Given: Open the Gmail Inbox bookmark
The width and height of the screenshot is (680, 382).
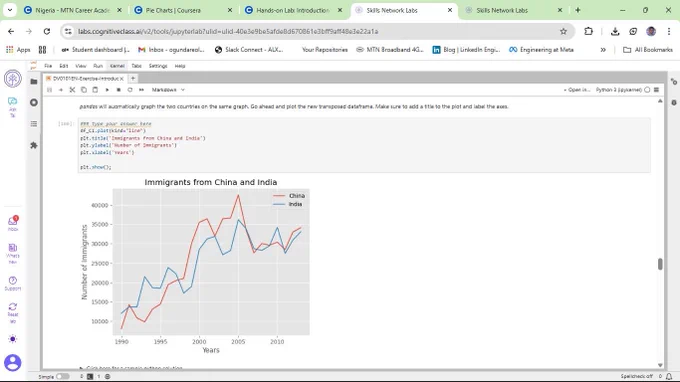Looking at the screenshot, I should 171,50.
